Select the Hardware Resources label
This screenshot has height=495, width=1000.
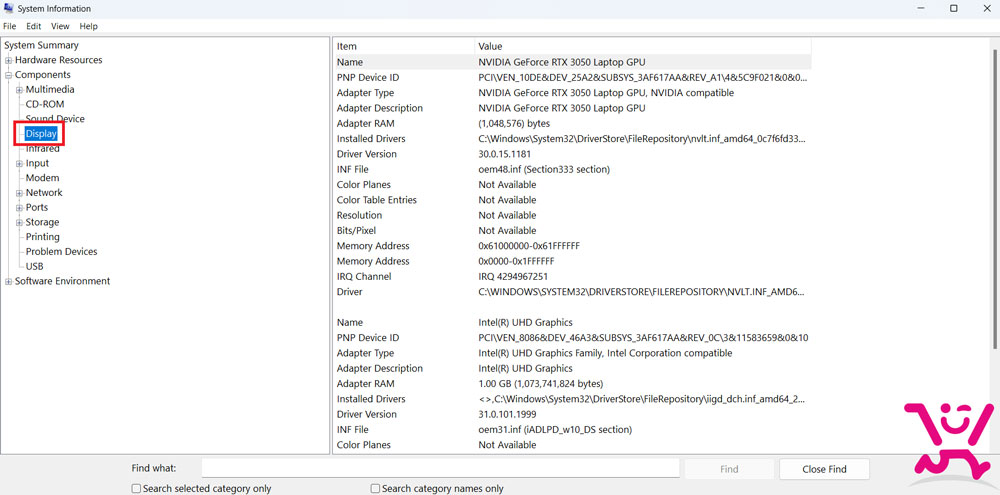coord(59,60)
